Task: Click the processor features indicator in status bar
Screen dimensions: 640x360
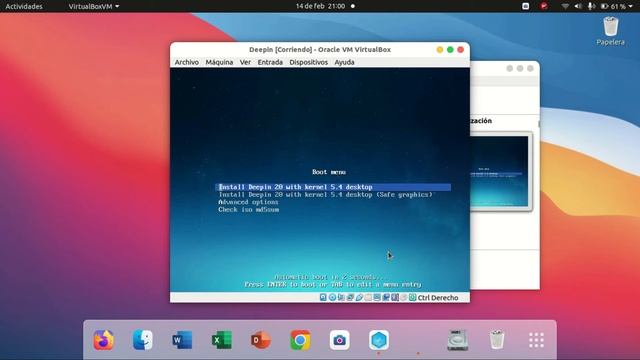Action: coord(395,298)
